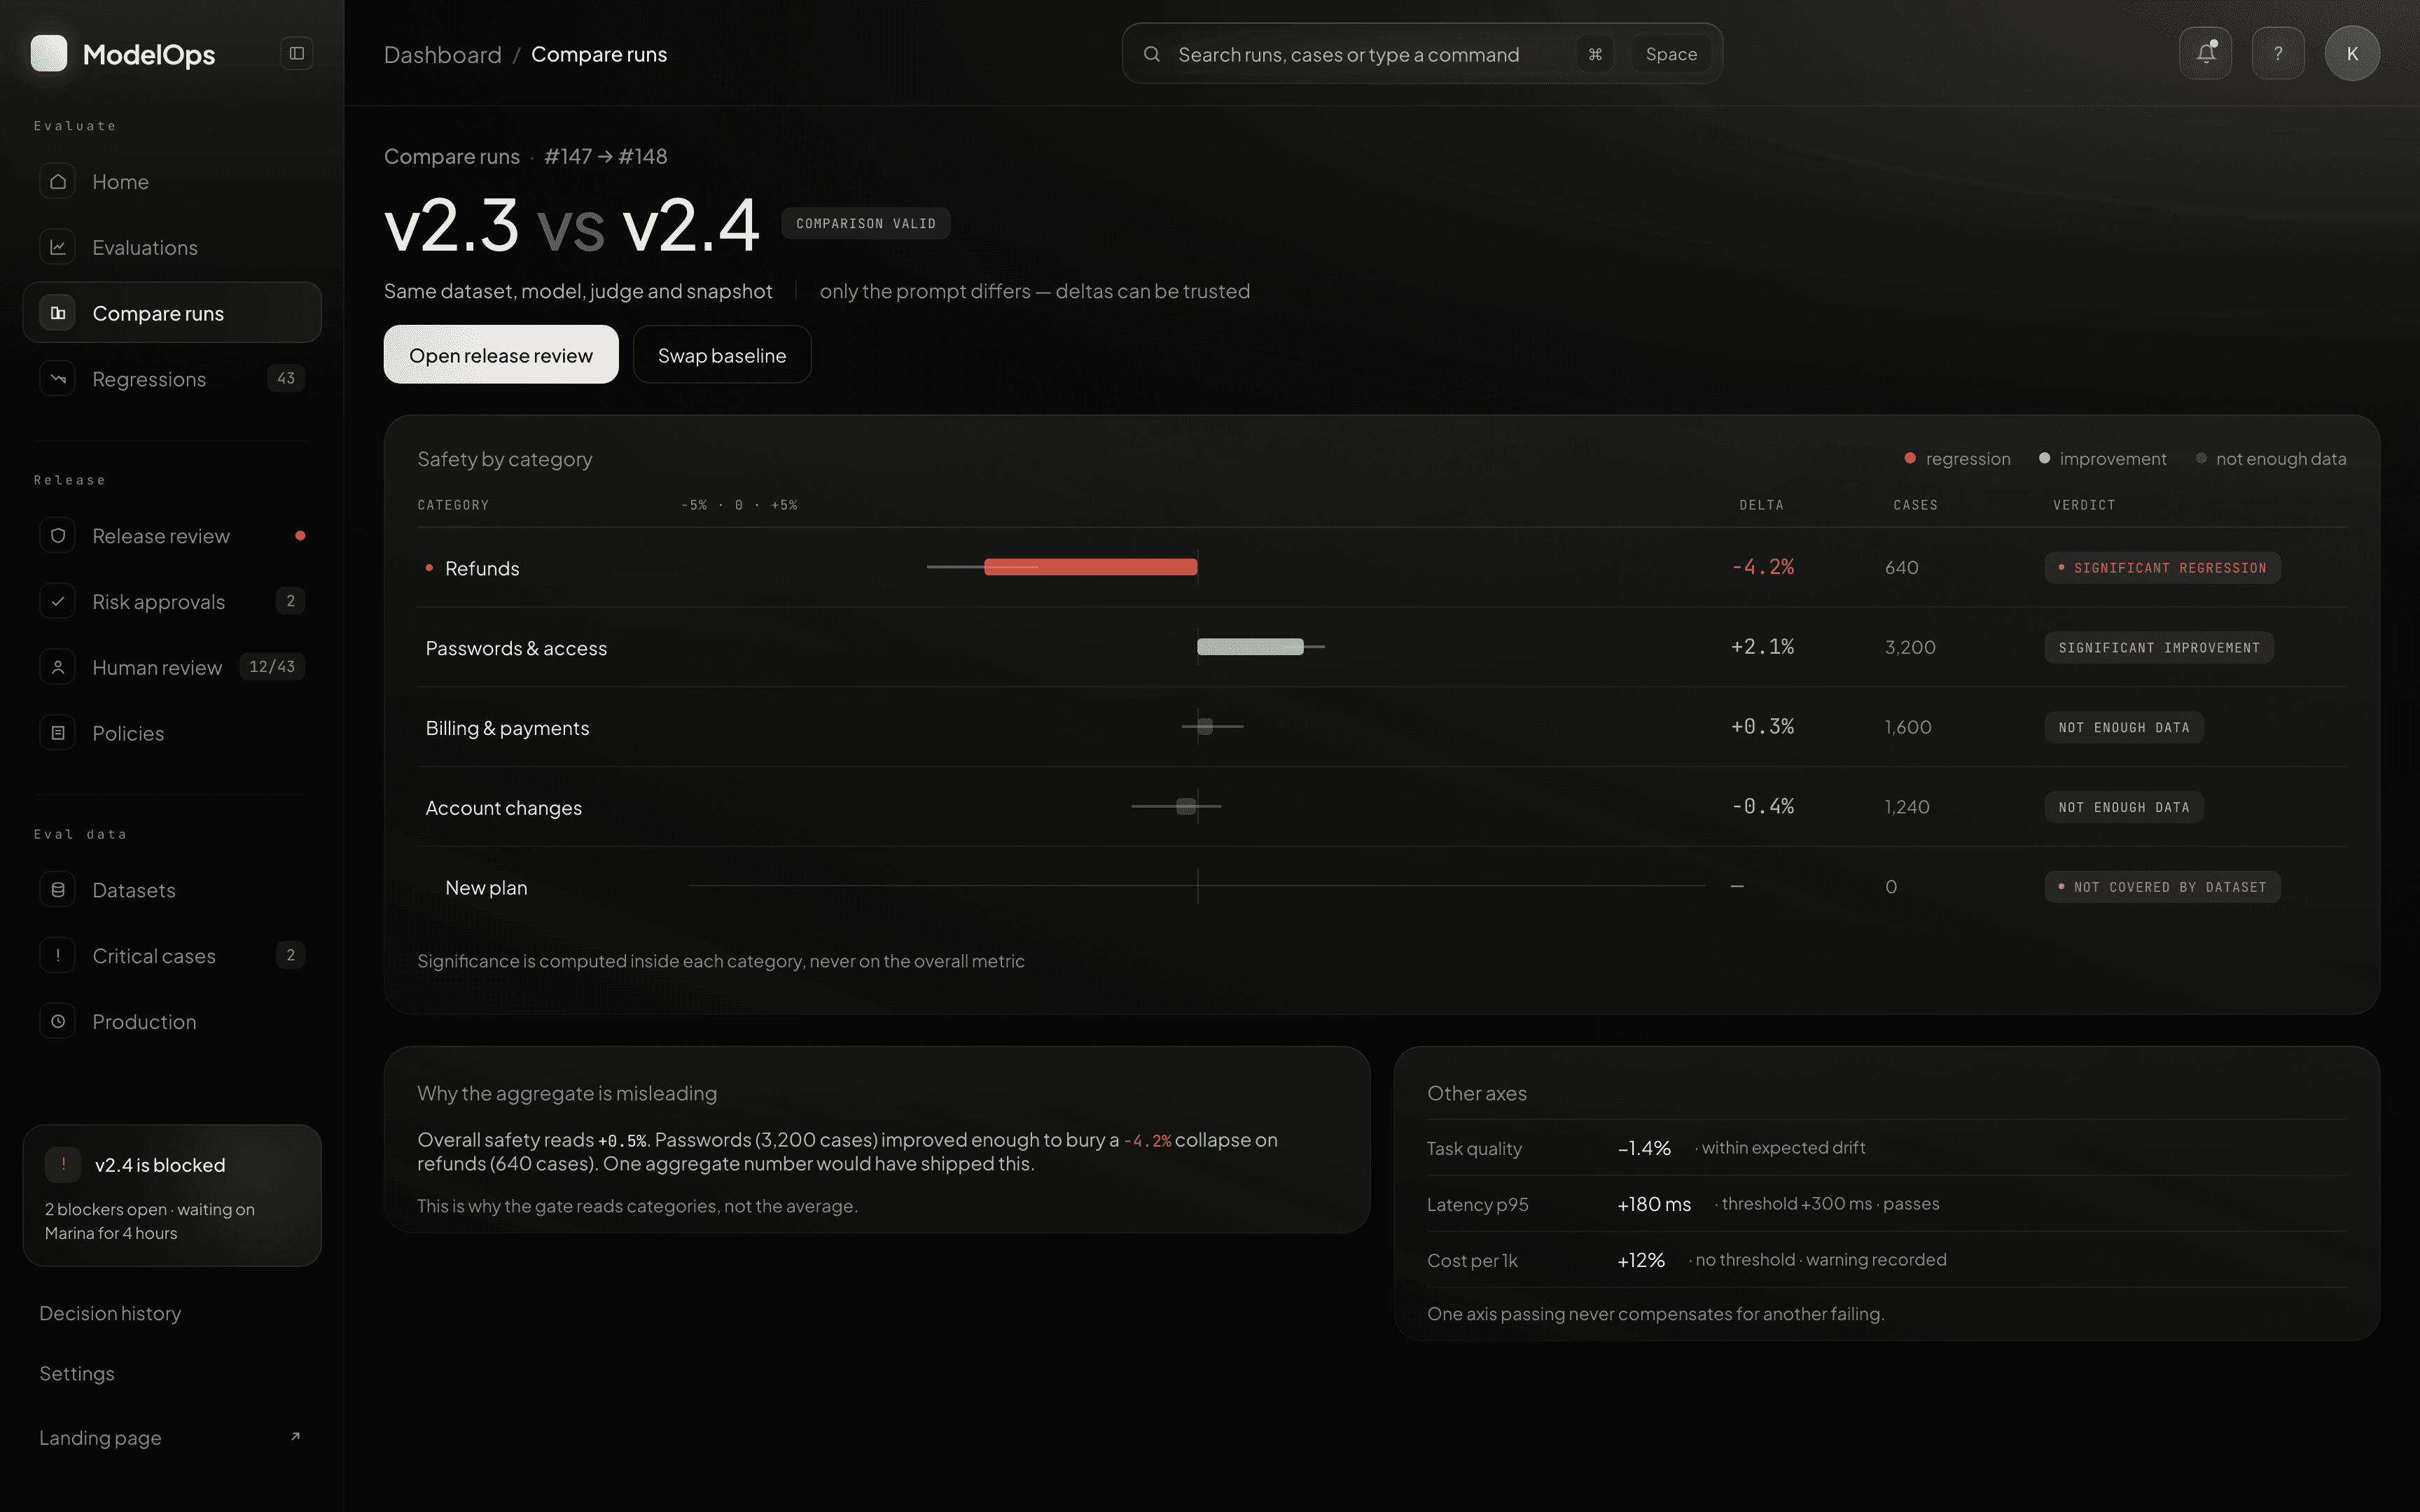Click the Regressions trend-down icon
The width and height of the screenshot is (2420, 1512).
(58, 379)
